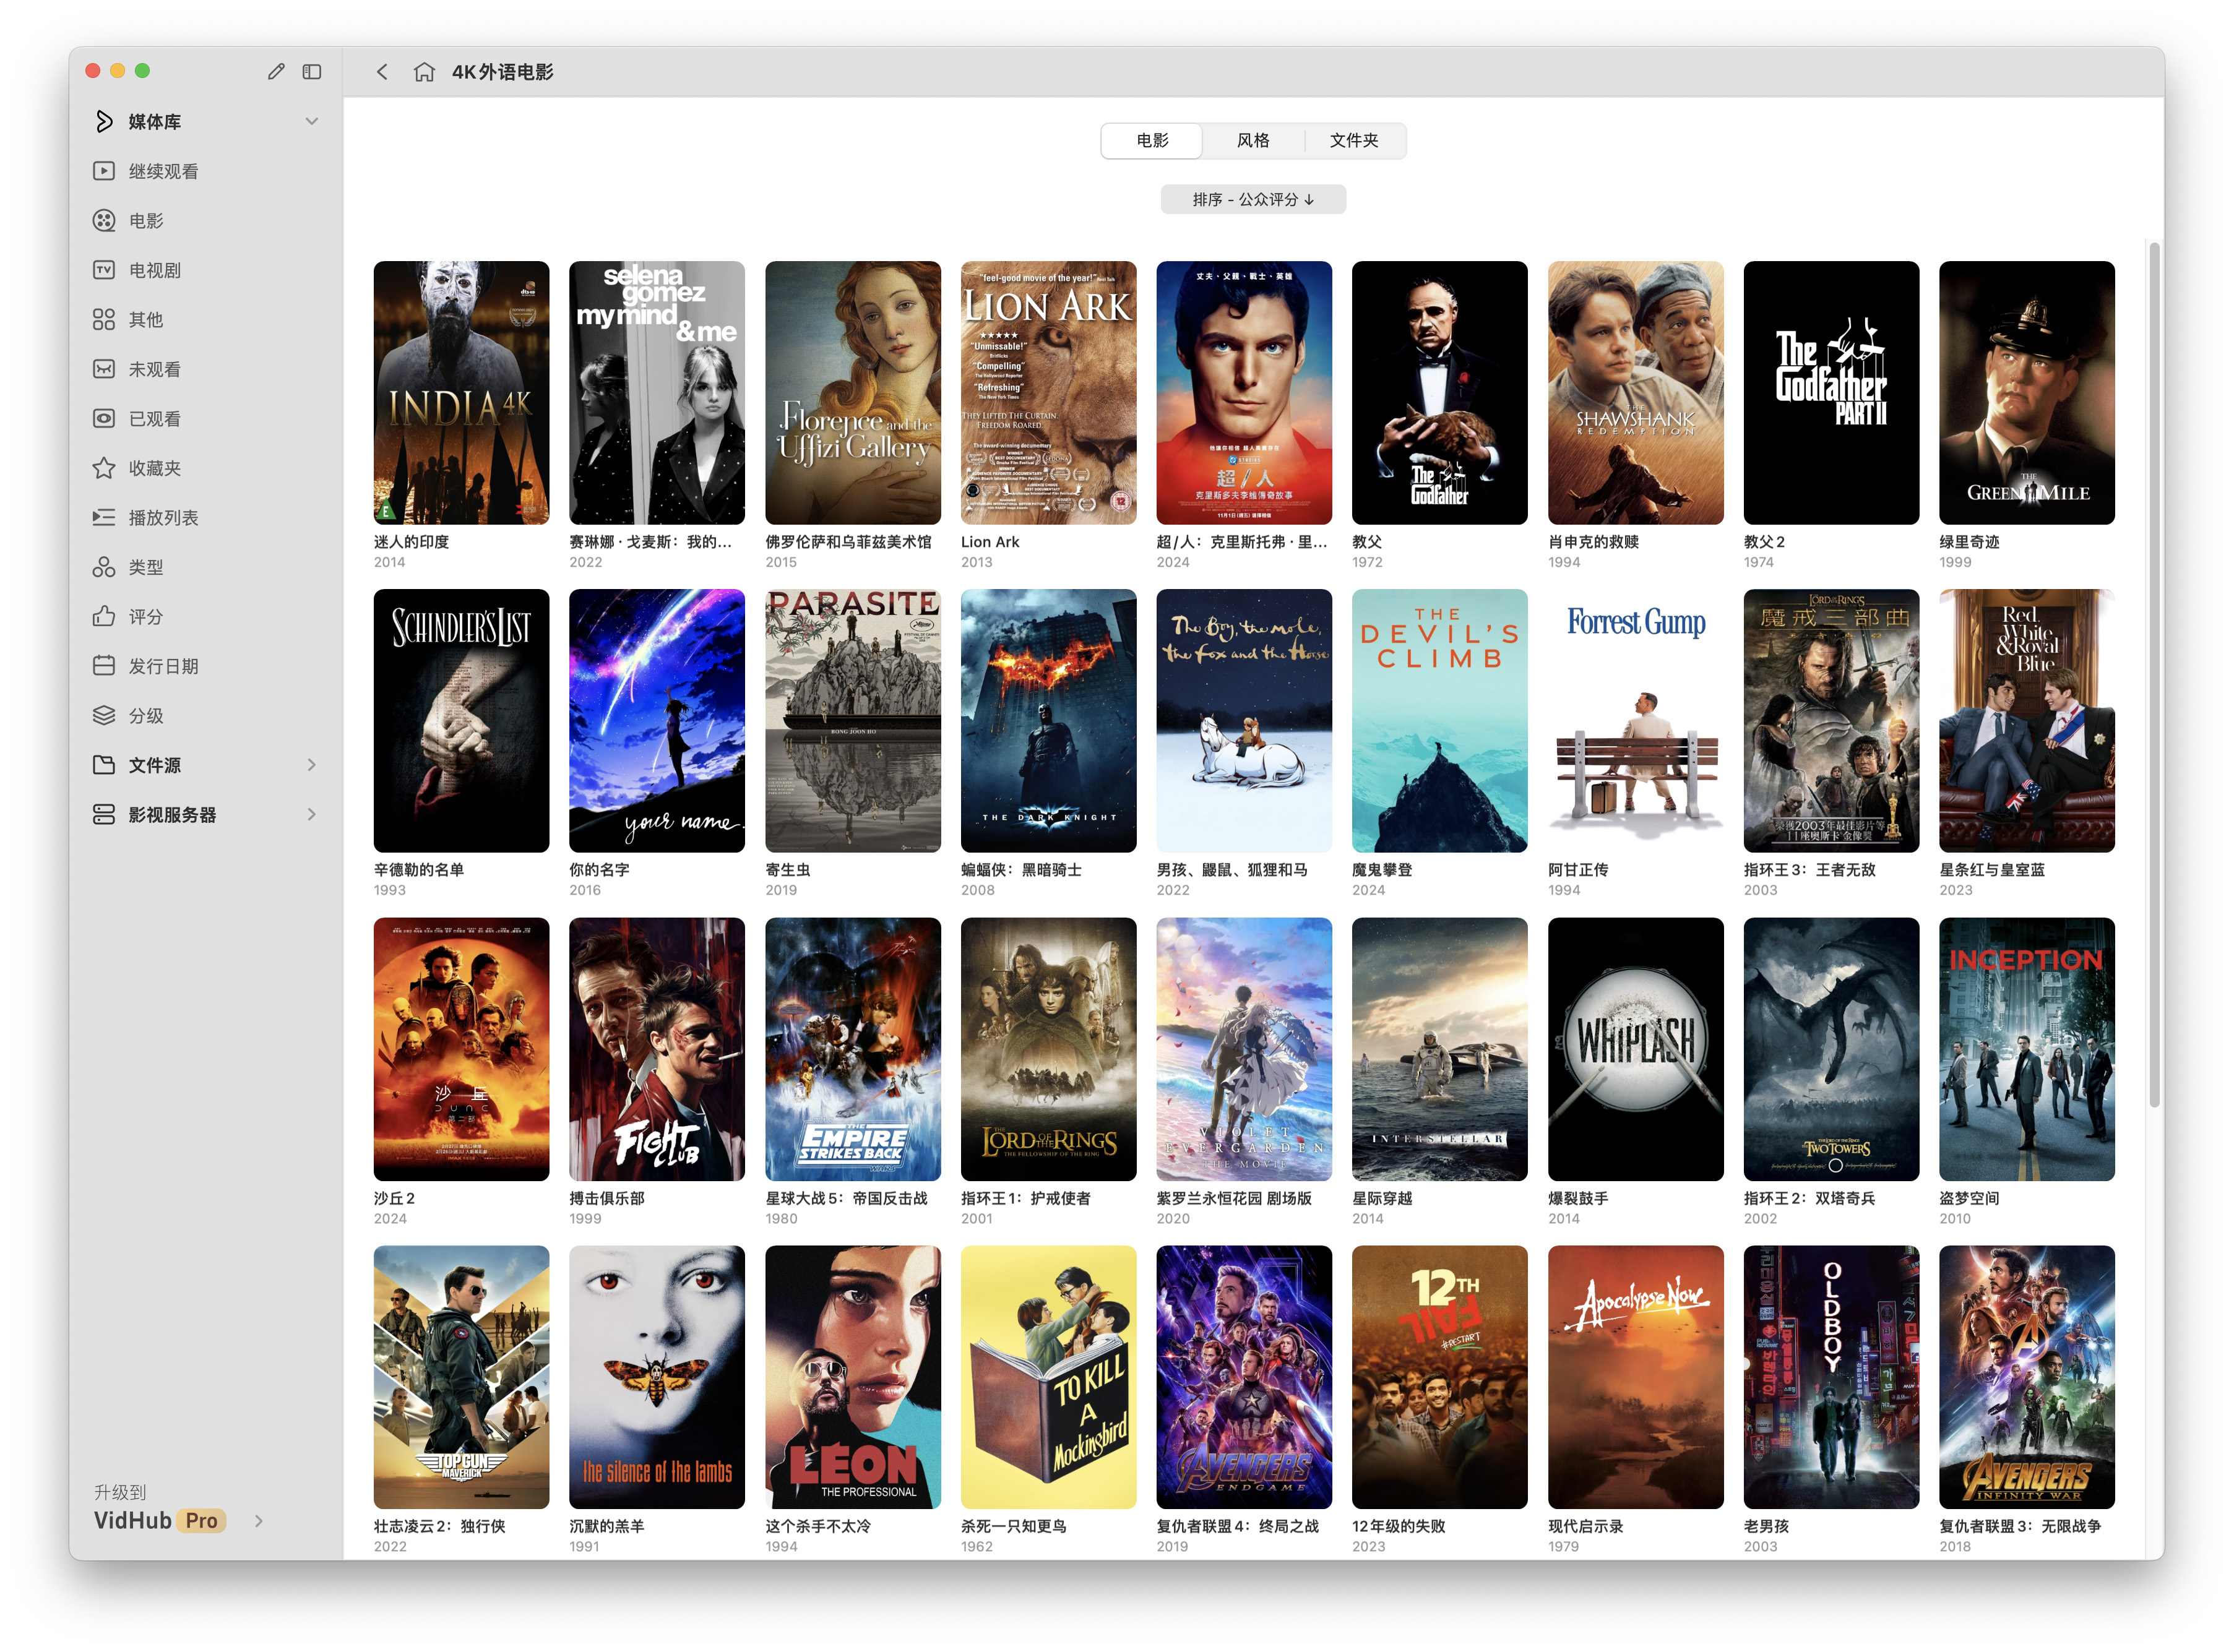
Task: Open 继续观看 in the sidebar
Action: [163, 171]
